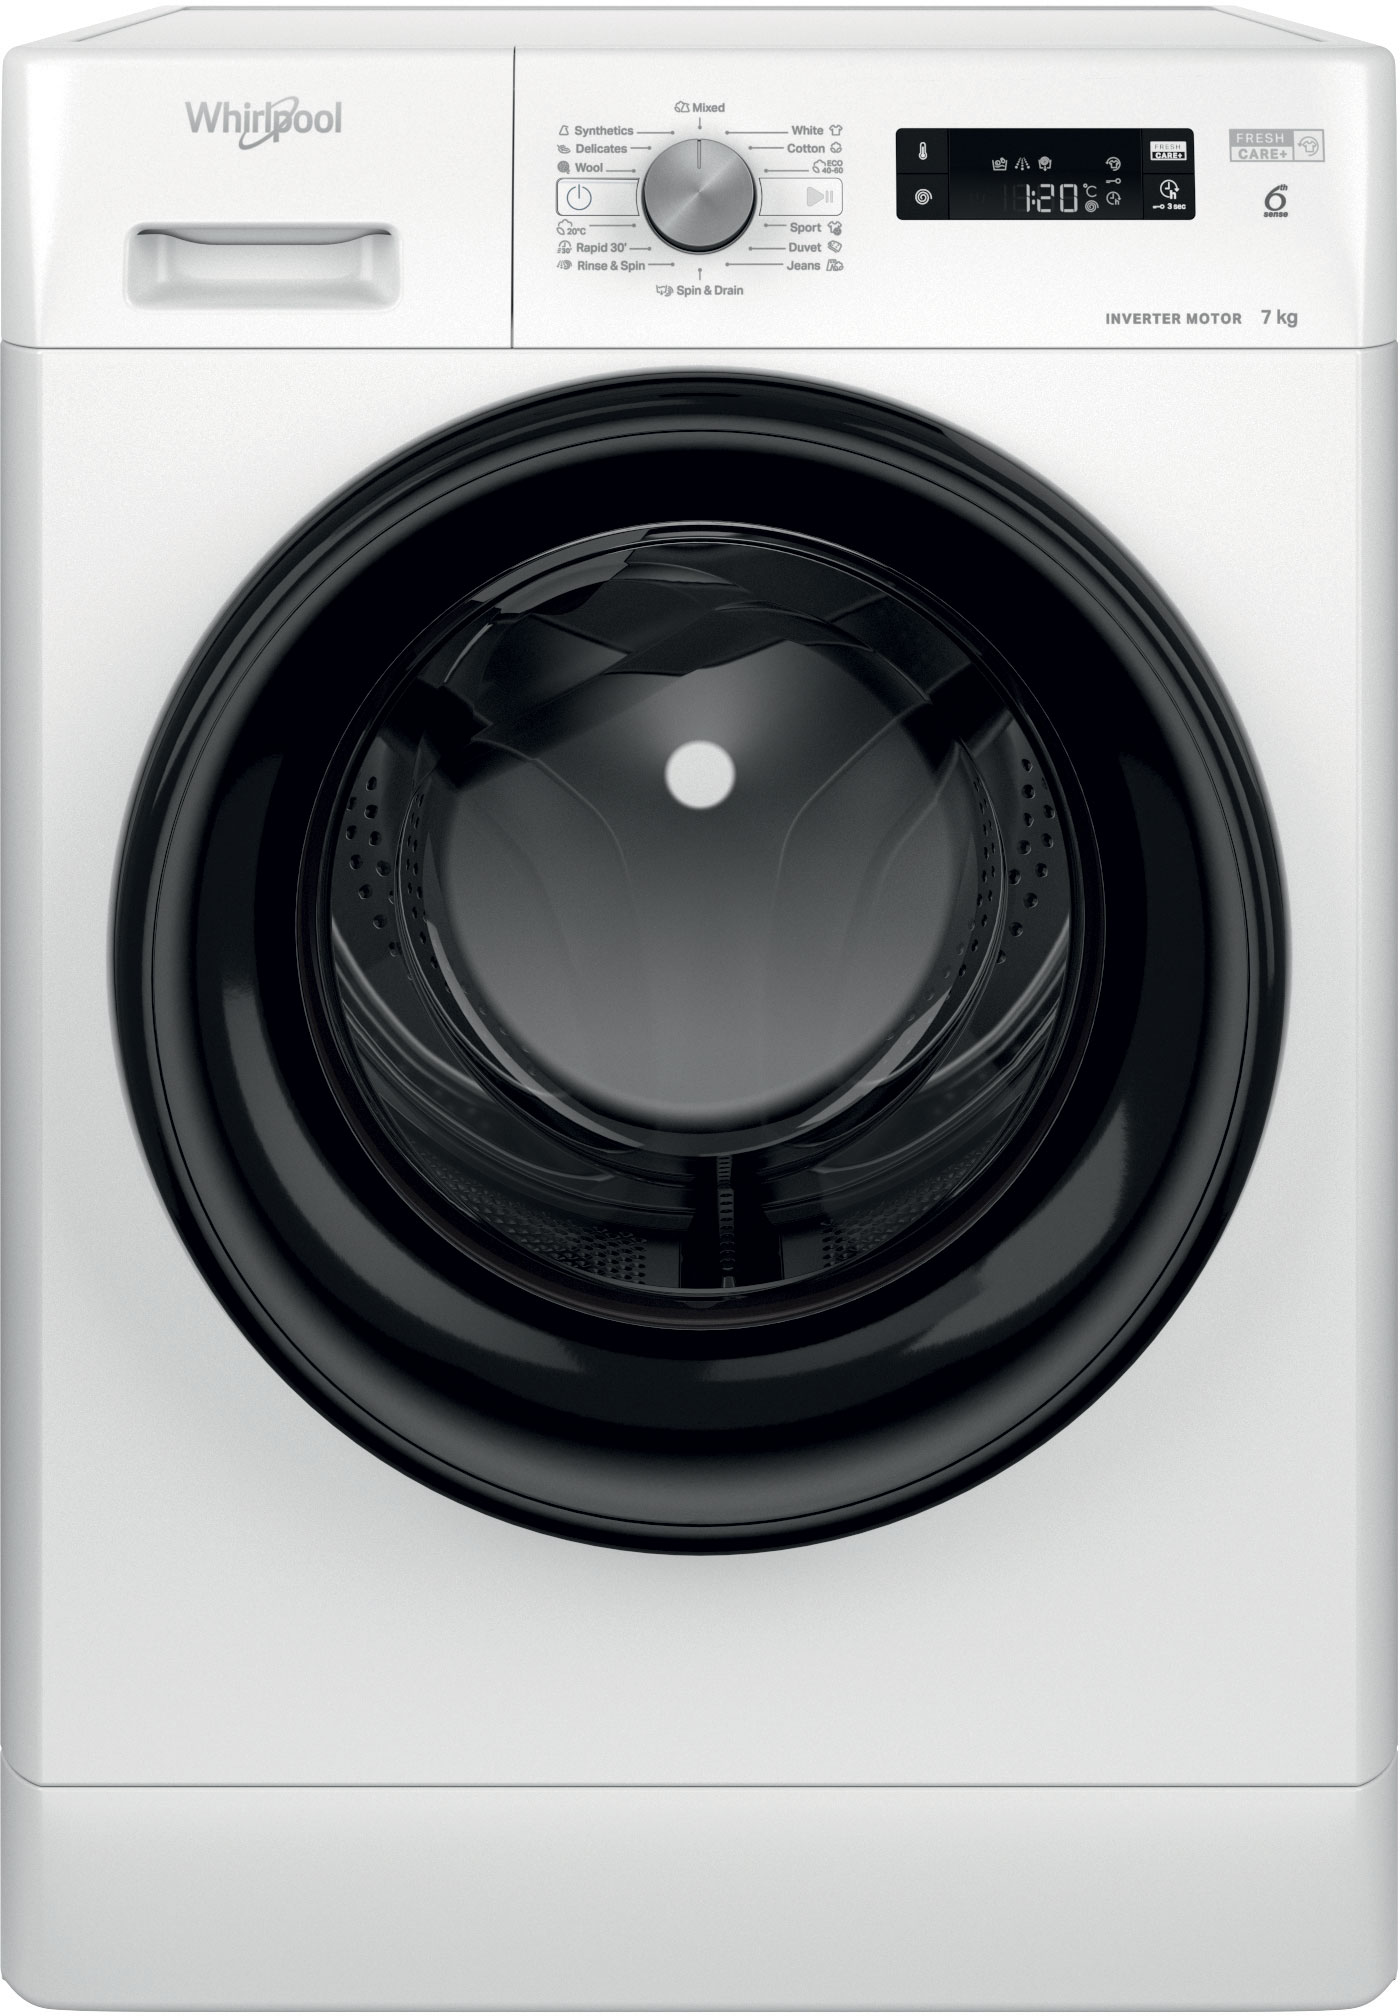The image size is (1400, 2016).
Task: Click the Delicates program icon
Action: click(564, 149)
